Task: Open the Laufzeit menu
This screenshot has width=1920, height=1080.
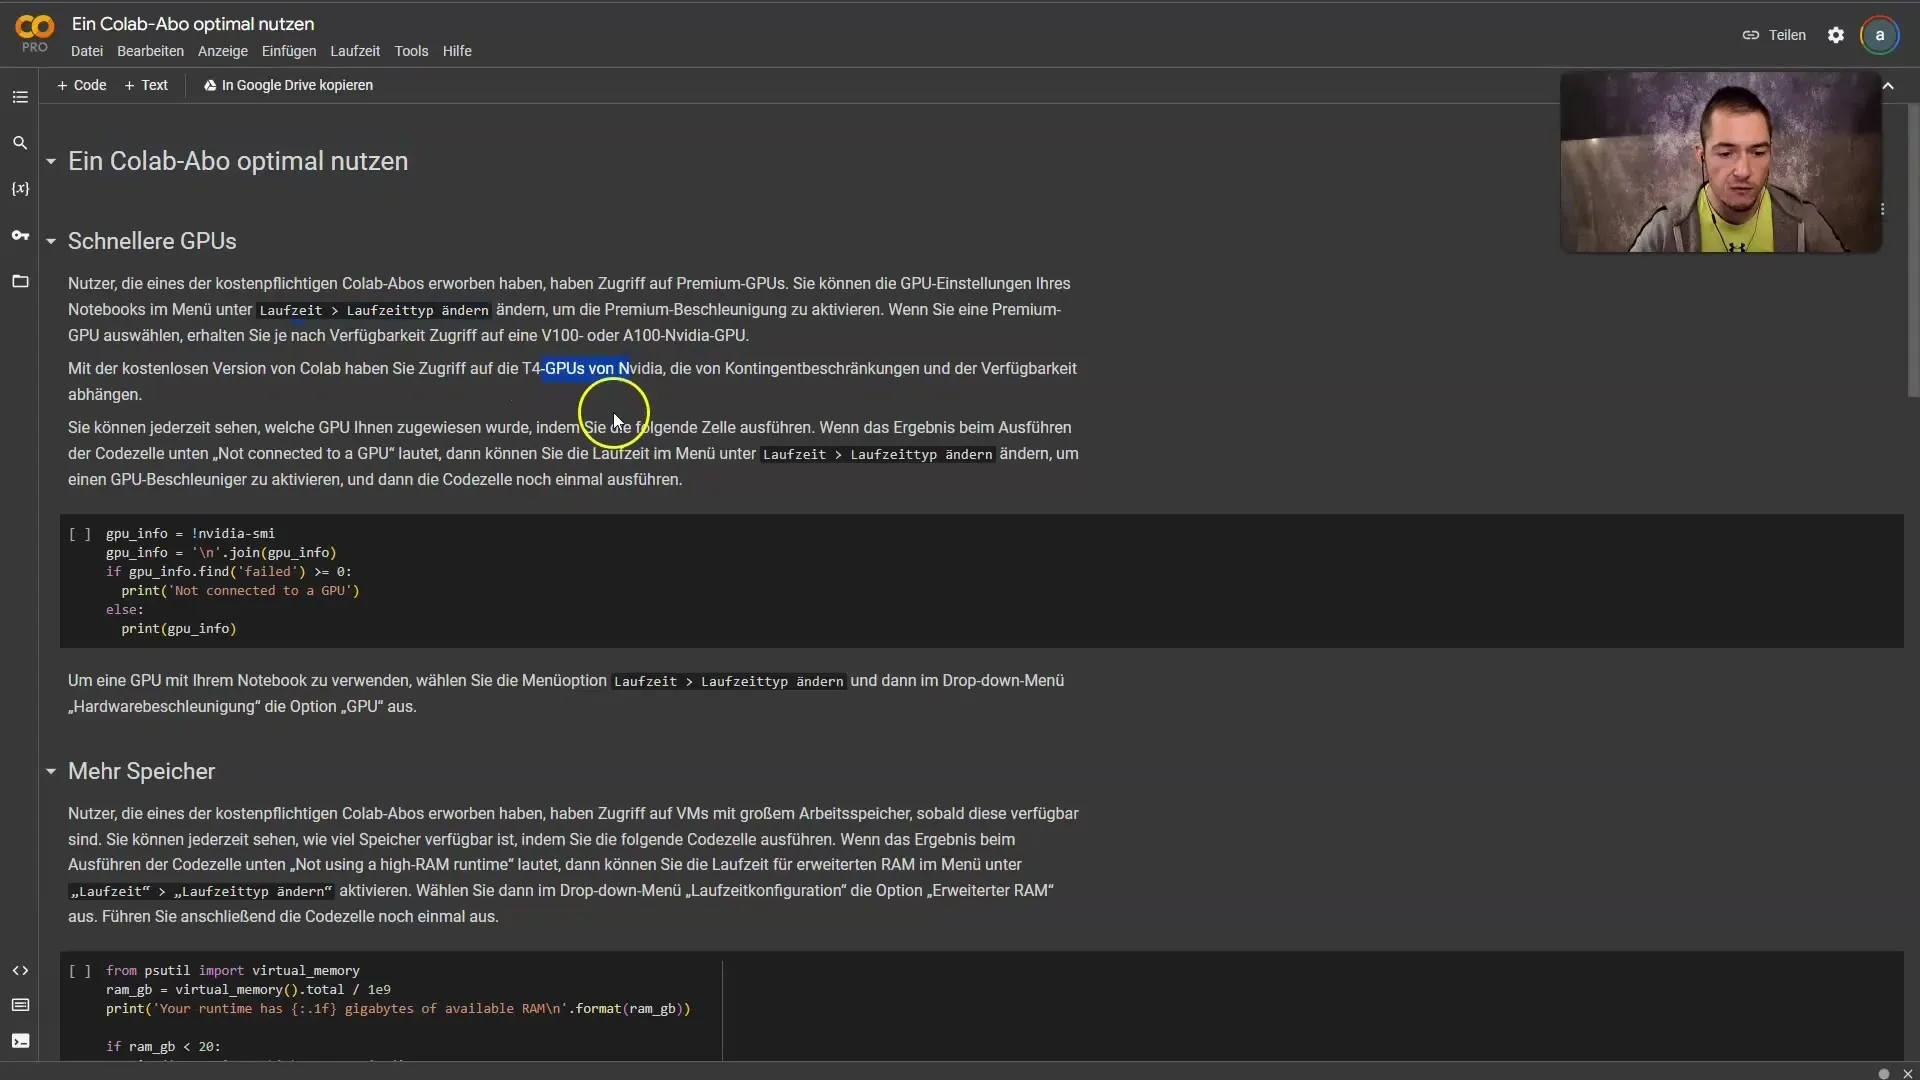Action: pos(355,50)
